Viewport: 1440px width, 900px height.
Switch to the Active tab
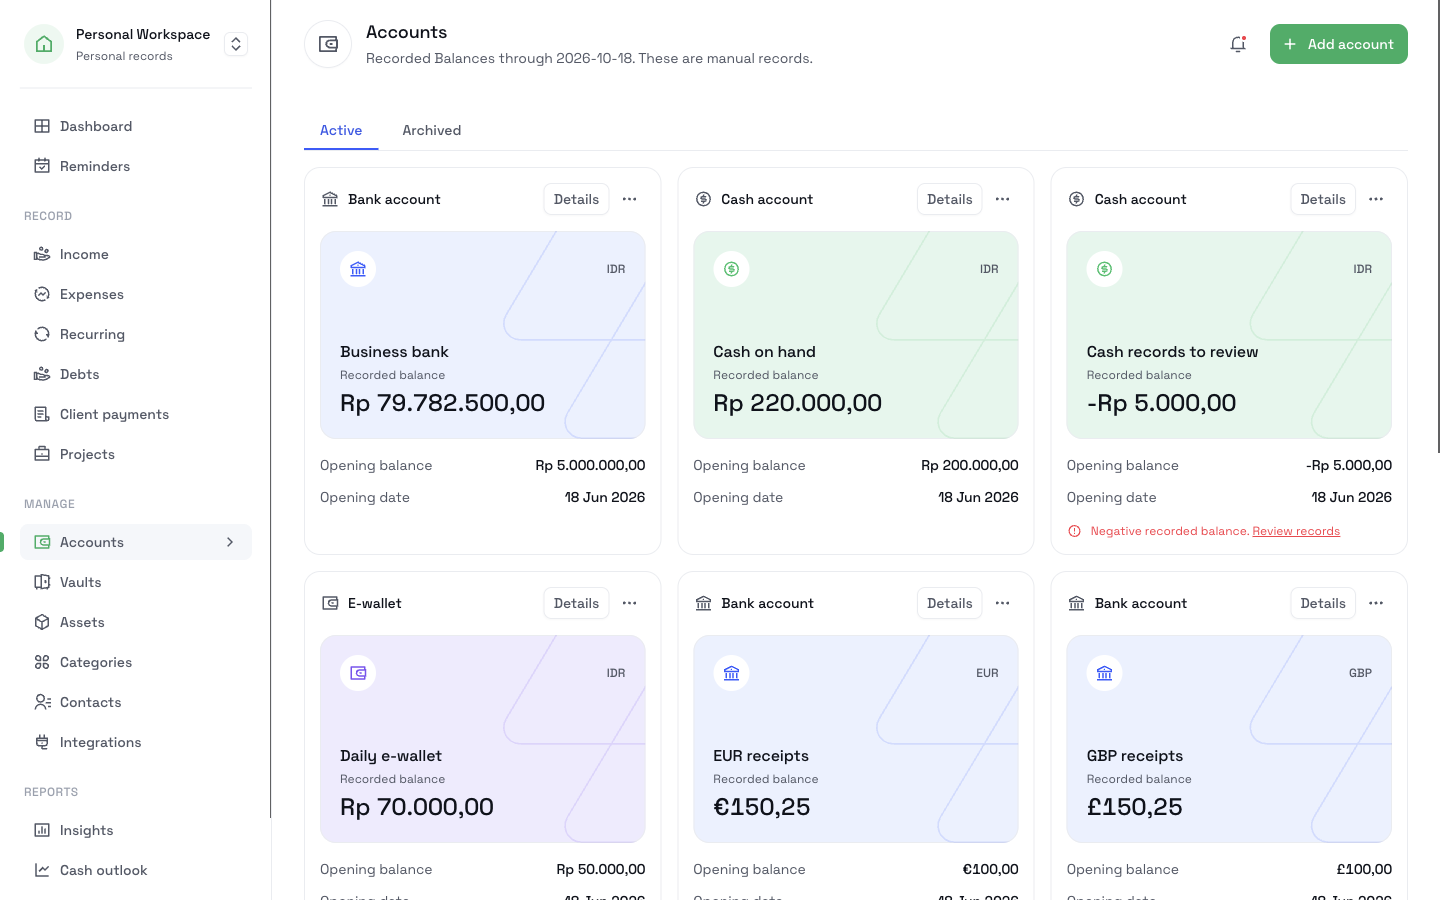coord(341,130)
